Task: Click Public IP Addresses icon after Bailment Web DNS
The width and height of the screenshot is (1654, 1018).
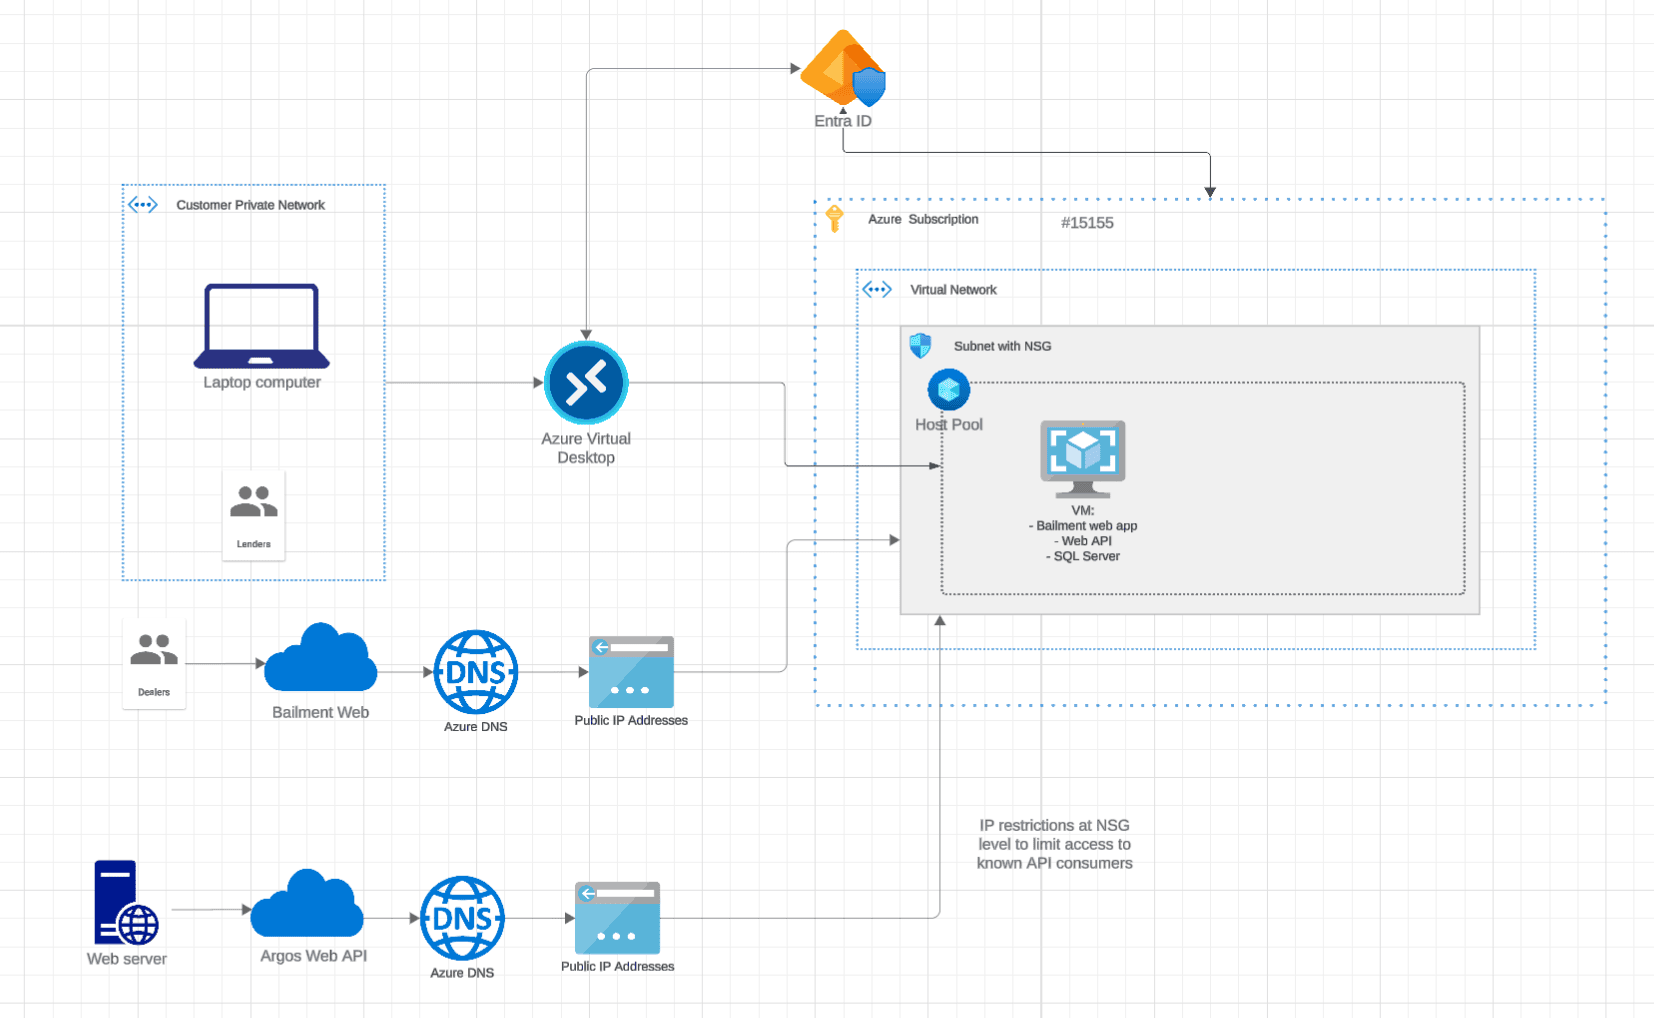Action: point(631,672)
